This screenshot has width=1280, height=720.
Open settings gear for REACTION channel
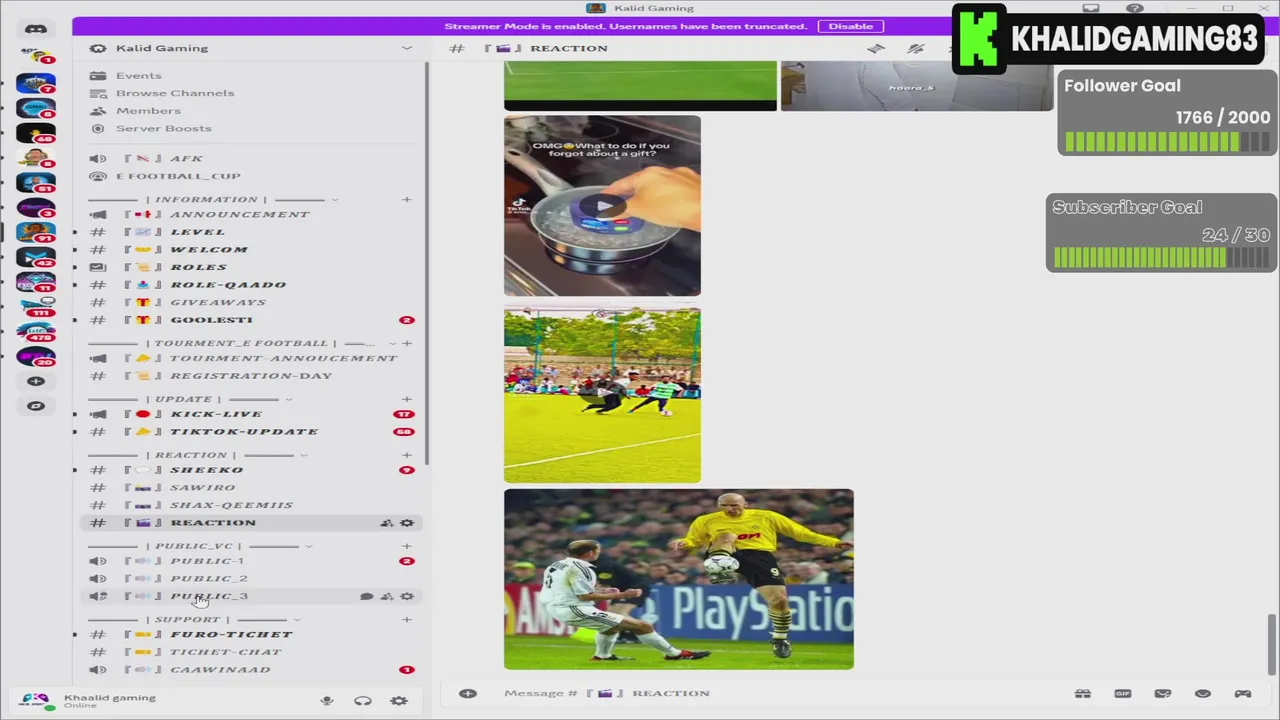click(x=407, y=523)
